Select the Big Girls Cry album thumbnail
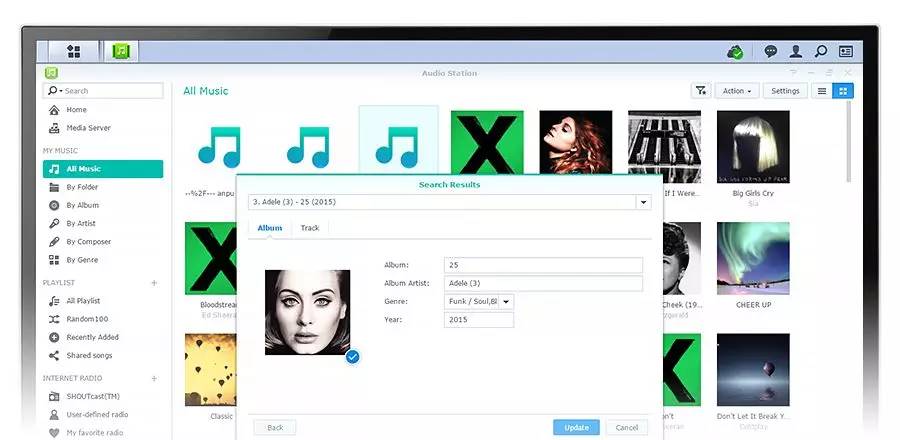The width and height of the screenshot is (900, 440). [x=753, y=147]
